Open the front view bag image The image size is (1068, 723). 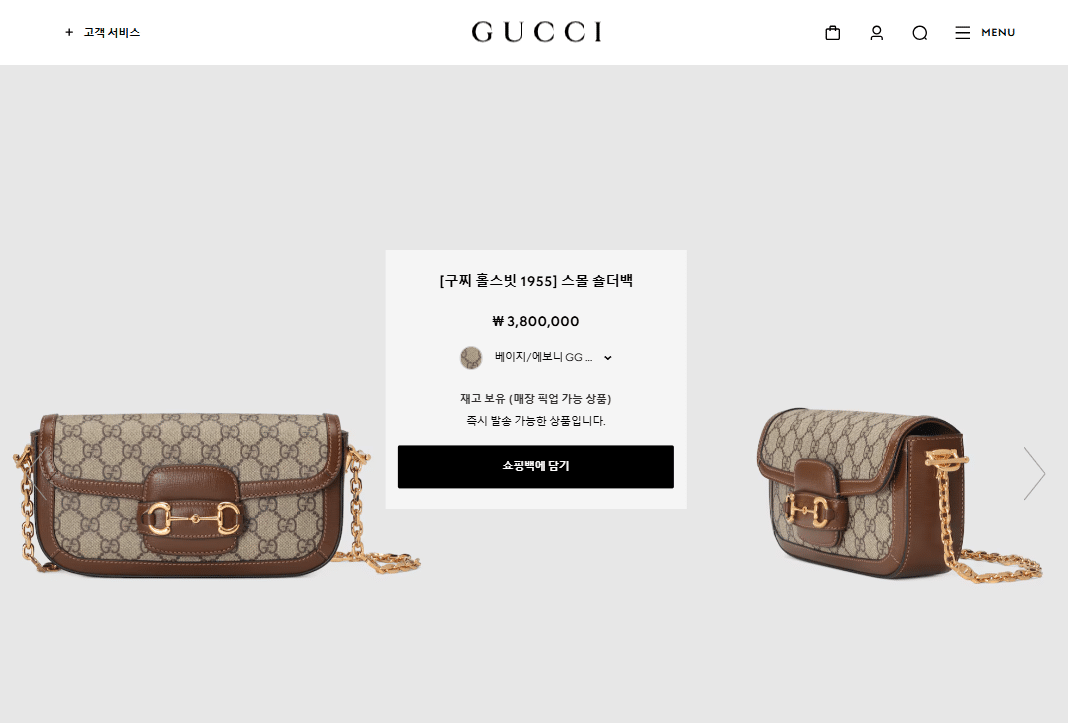(217, 495)
